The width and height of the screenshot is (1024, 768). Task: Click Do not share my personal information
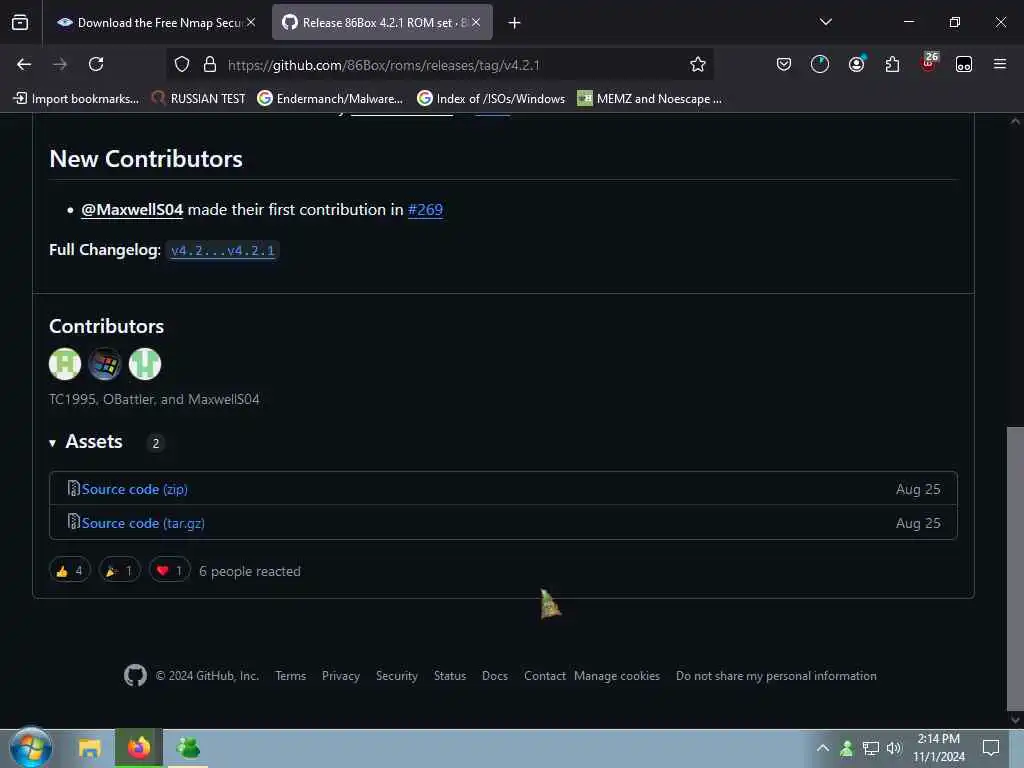point(776,676)
